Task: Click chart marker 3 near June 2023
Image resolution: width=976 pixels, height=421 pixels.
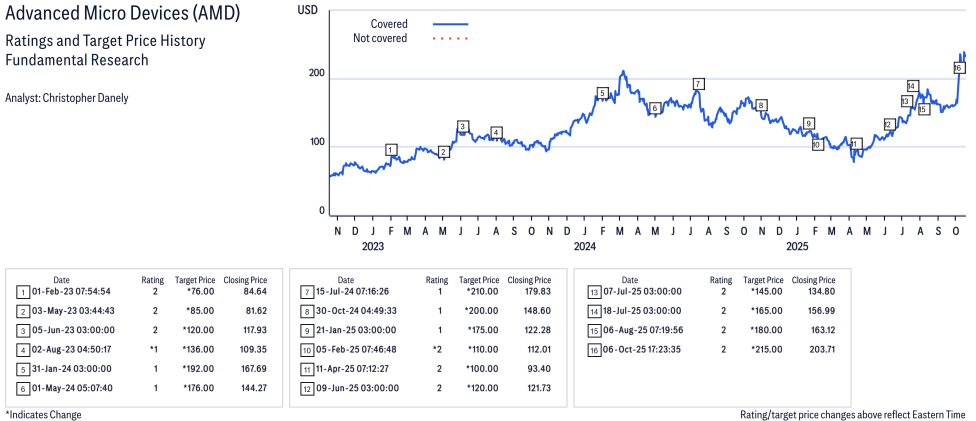Action: click(462, 127)
